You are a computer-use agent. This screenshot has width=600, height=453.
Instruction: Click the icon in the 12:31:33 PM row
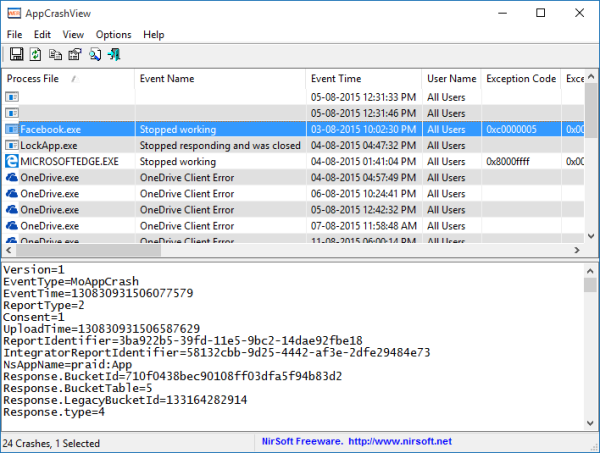(12, 97)
